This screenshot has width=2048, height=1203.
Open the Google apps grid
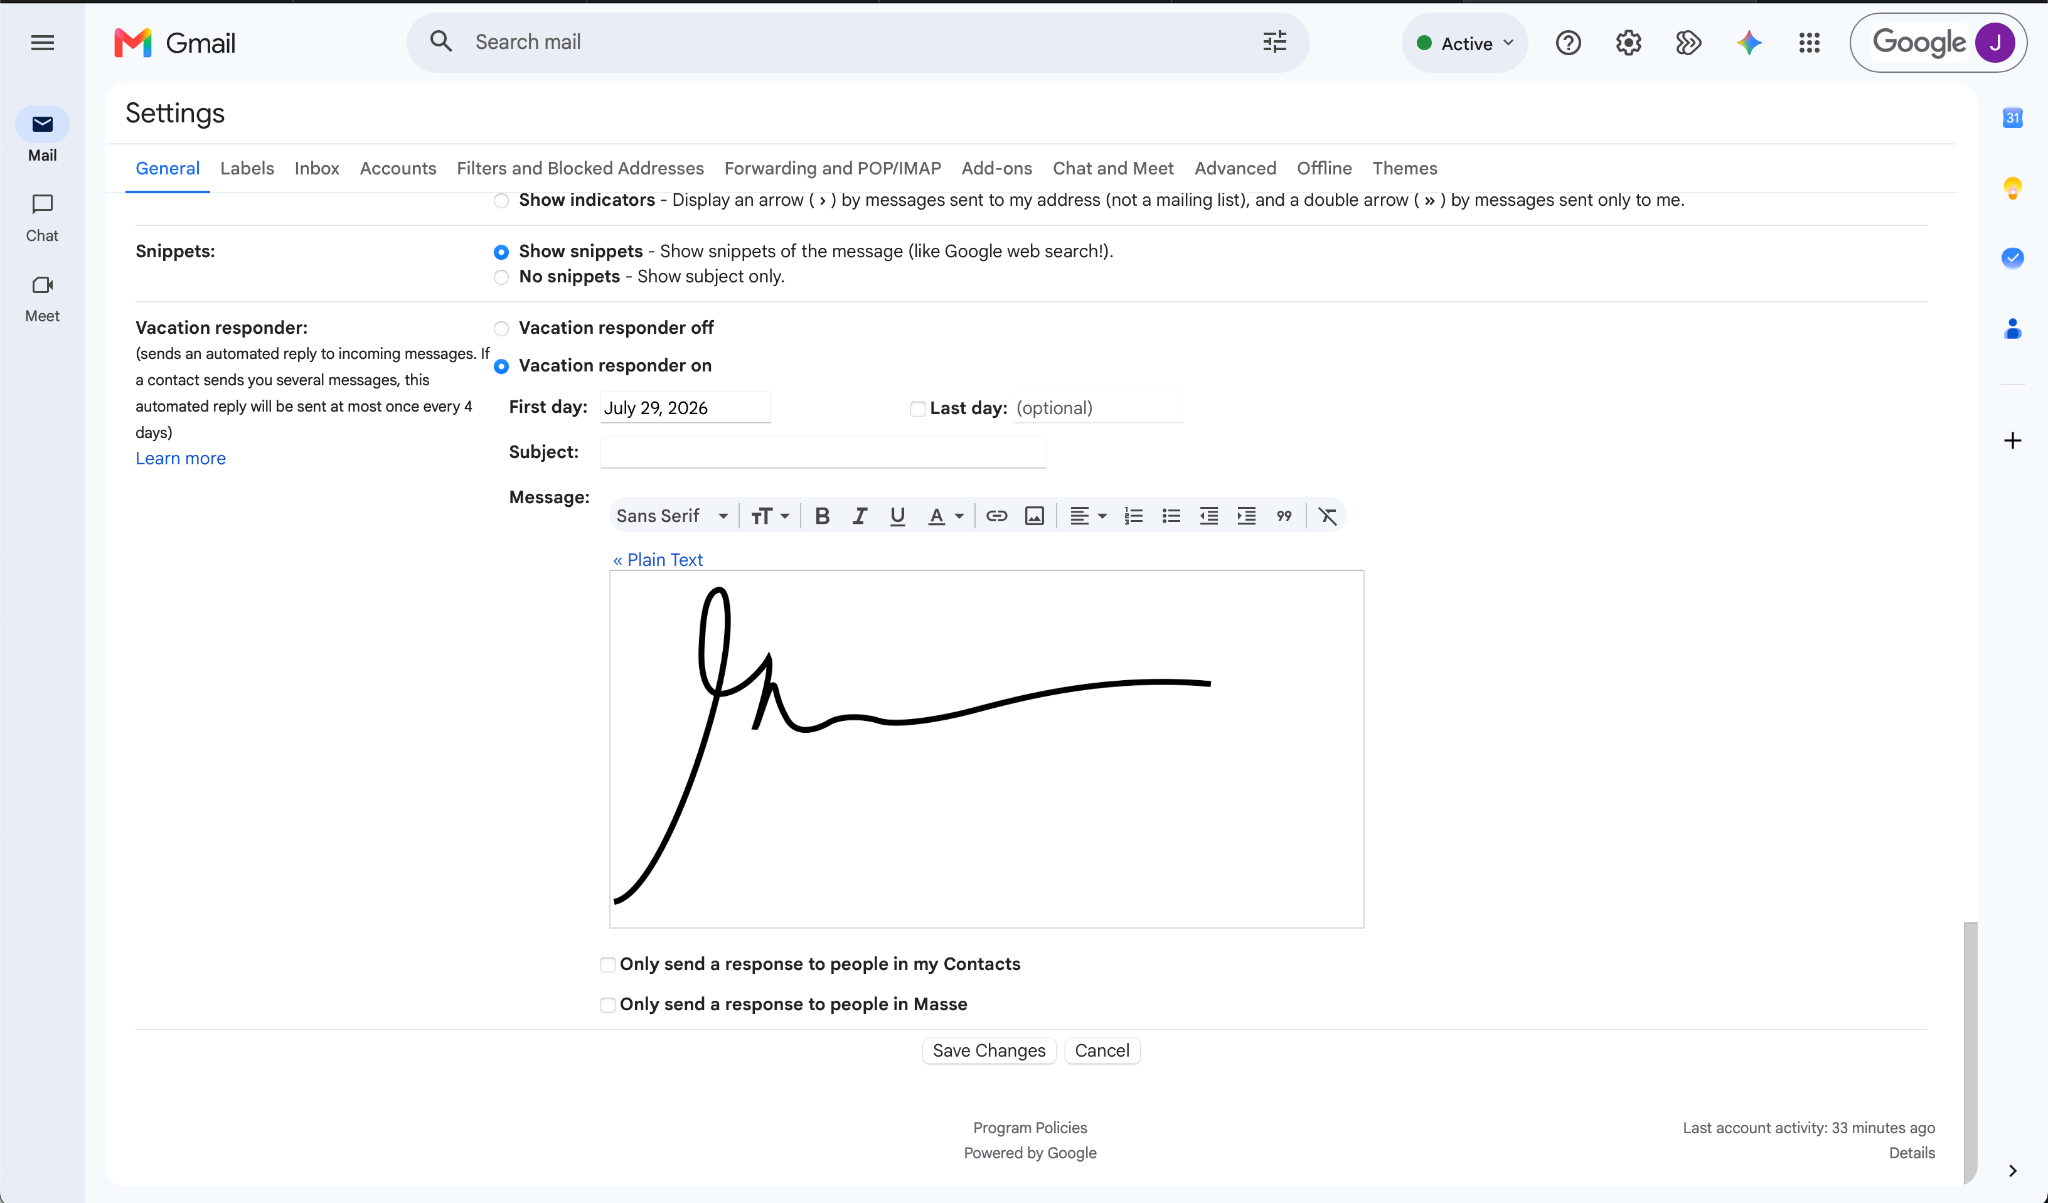pos(1809,43)
